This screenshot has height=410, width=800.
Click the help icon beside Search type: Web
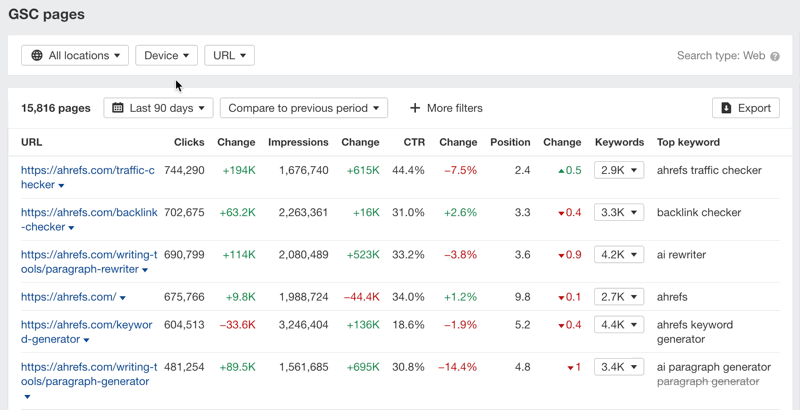coord(775,56)
